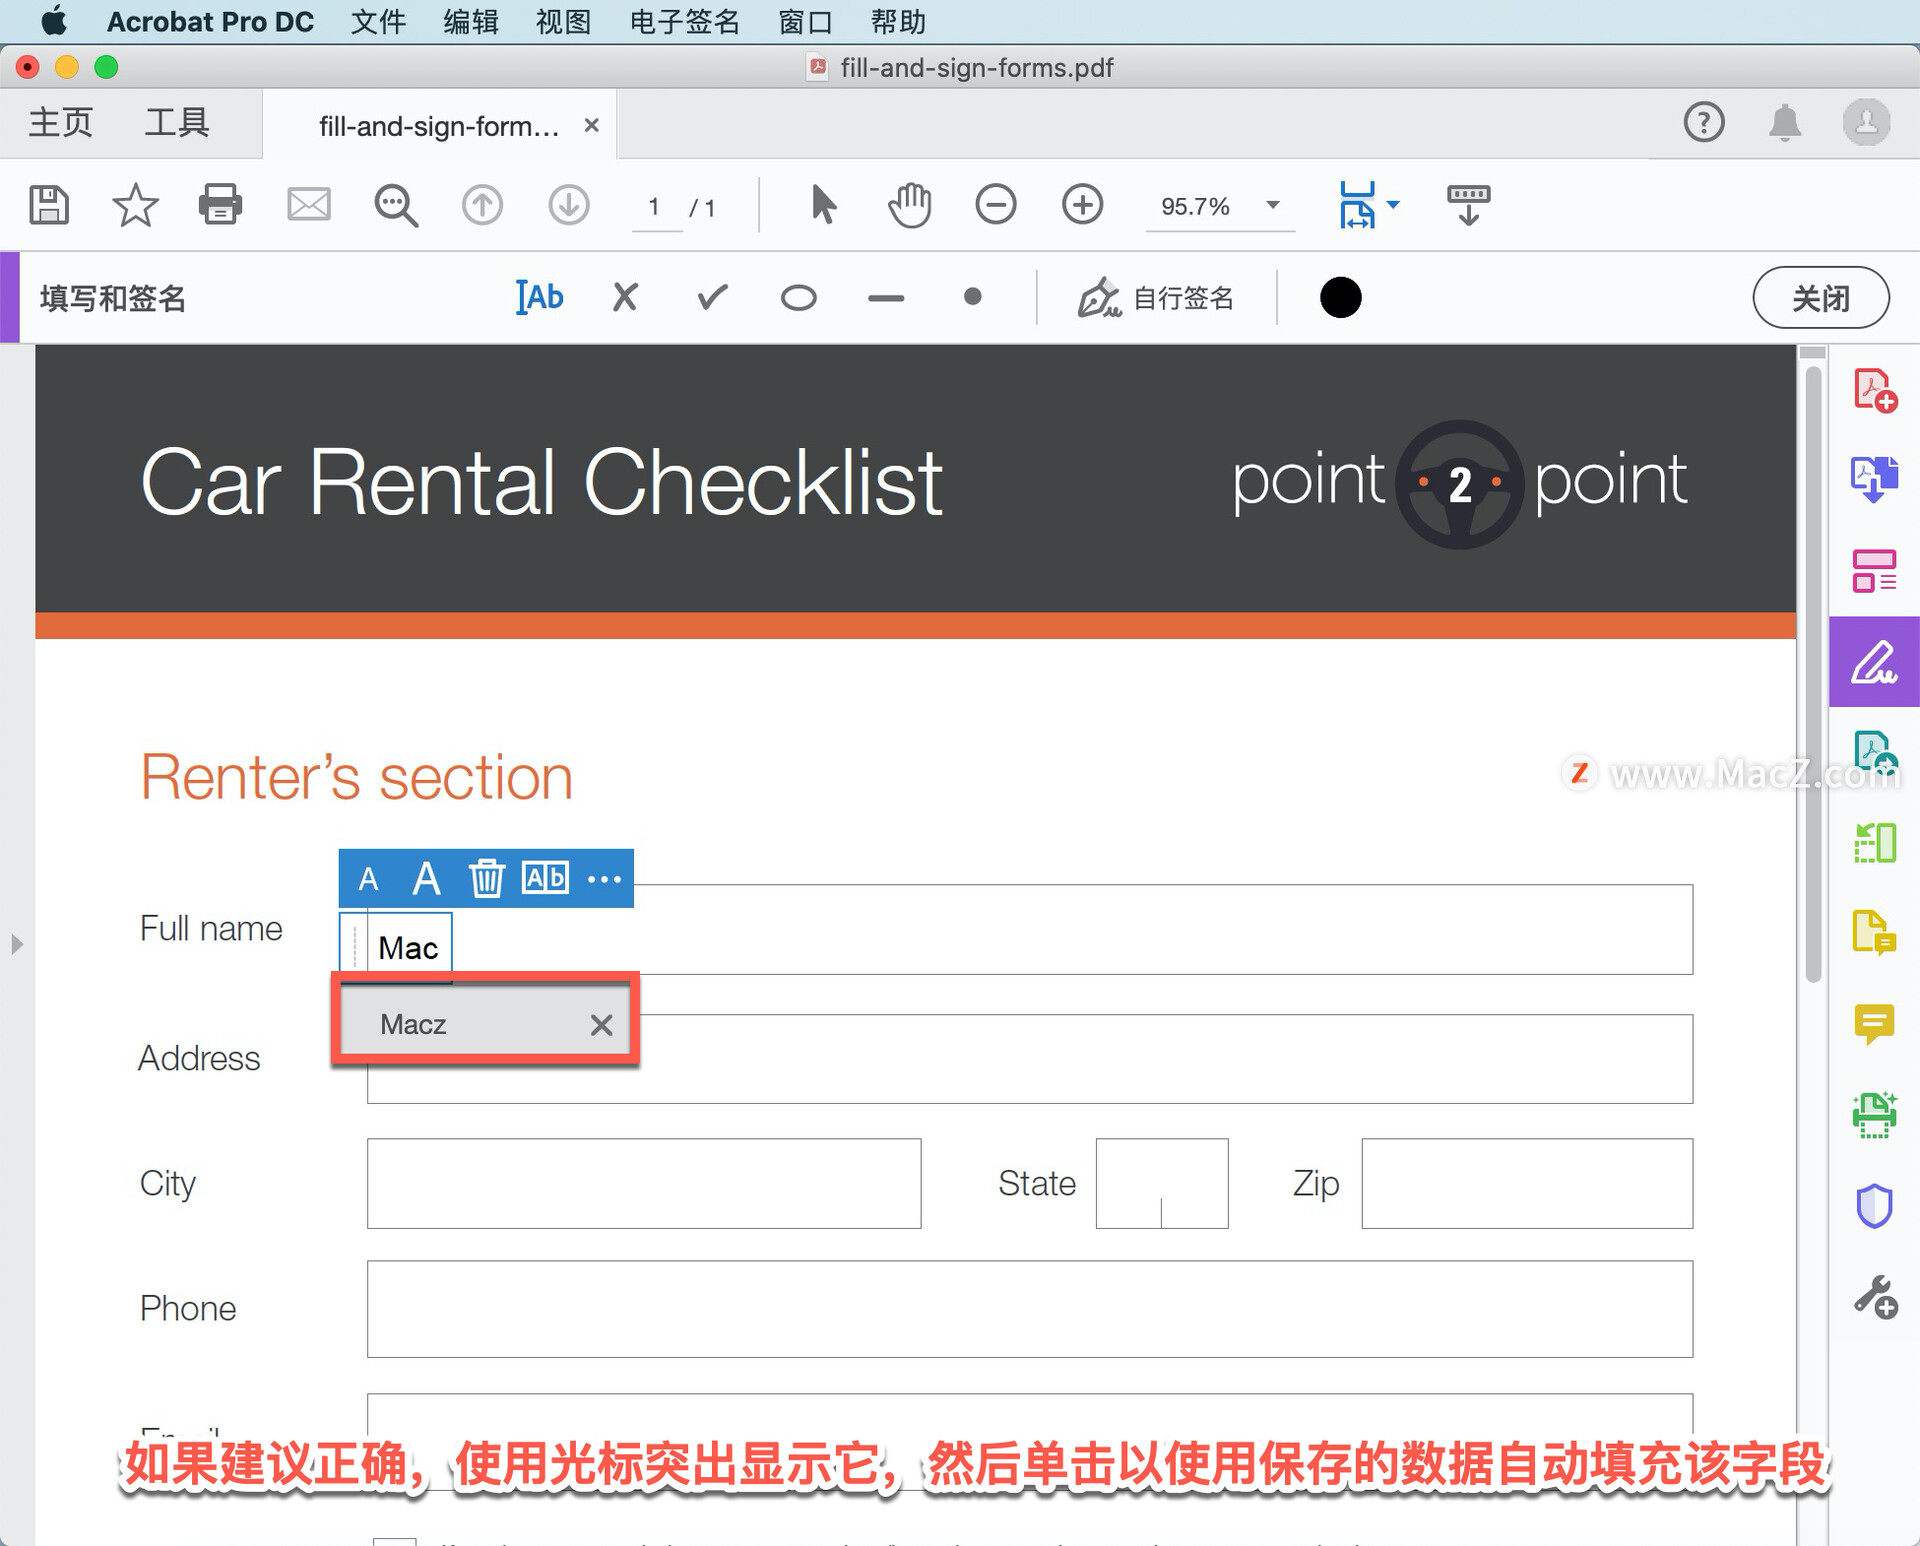Open the Help question mark icon

pos(1704,123)
